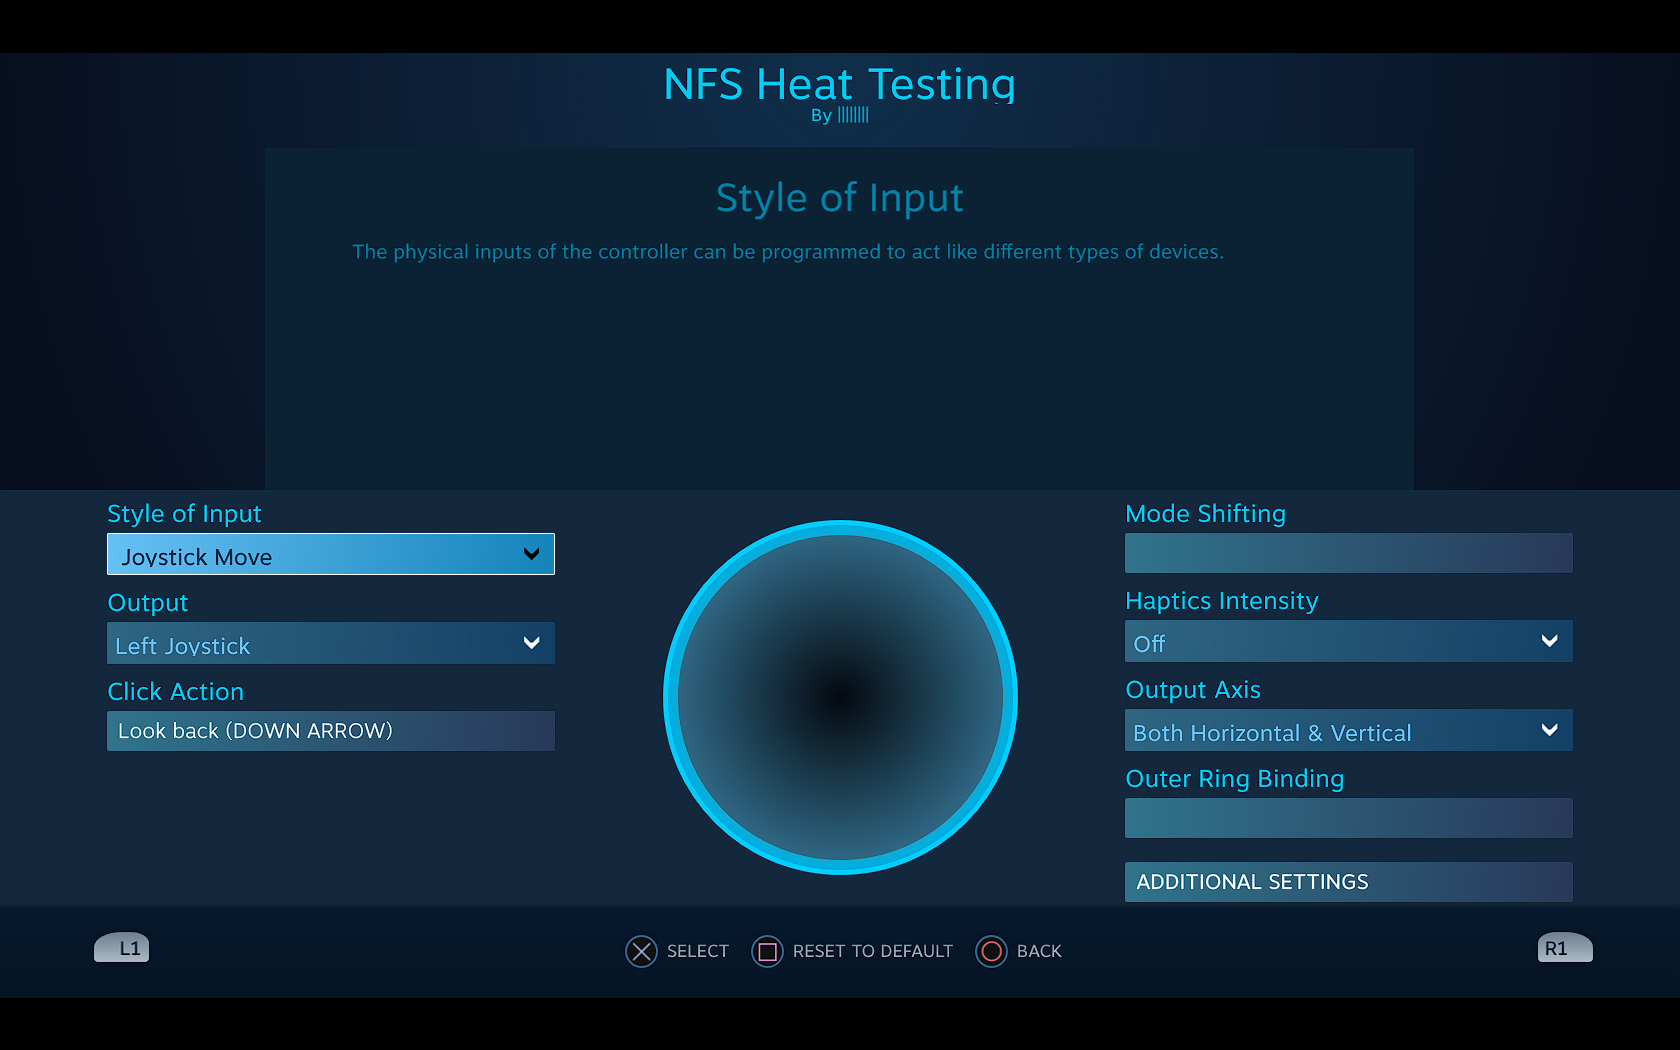The width and height of the screenshot is (1680, 1050).
Task: Open the Output Left Joystick dropdown
Action: (331, 643)
